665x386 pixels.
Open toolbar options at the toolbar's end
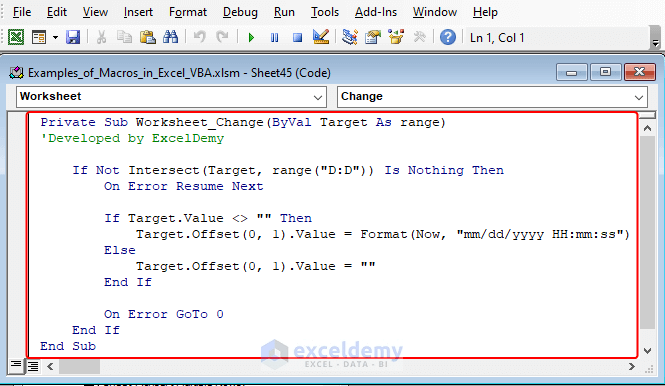(655, 38)
